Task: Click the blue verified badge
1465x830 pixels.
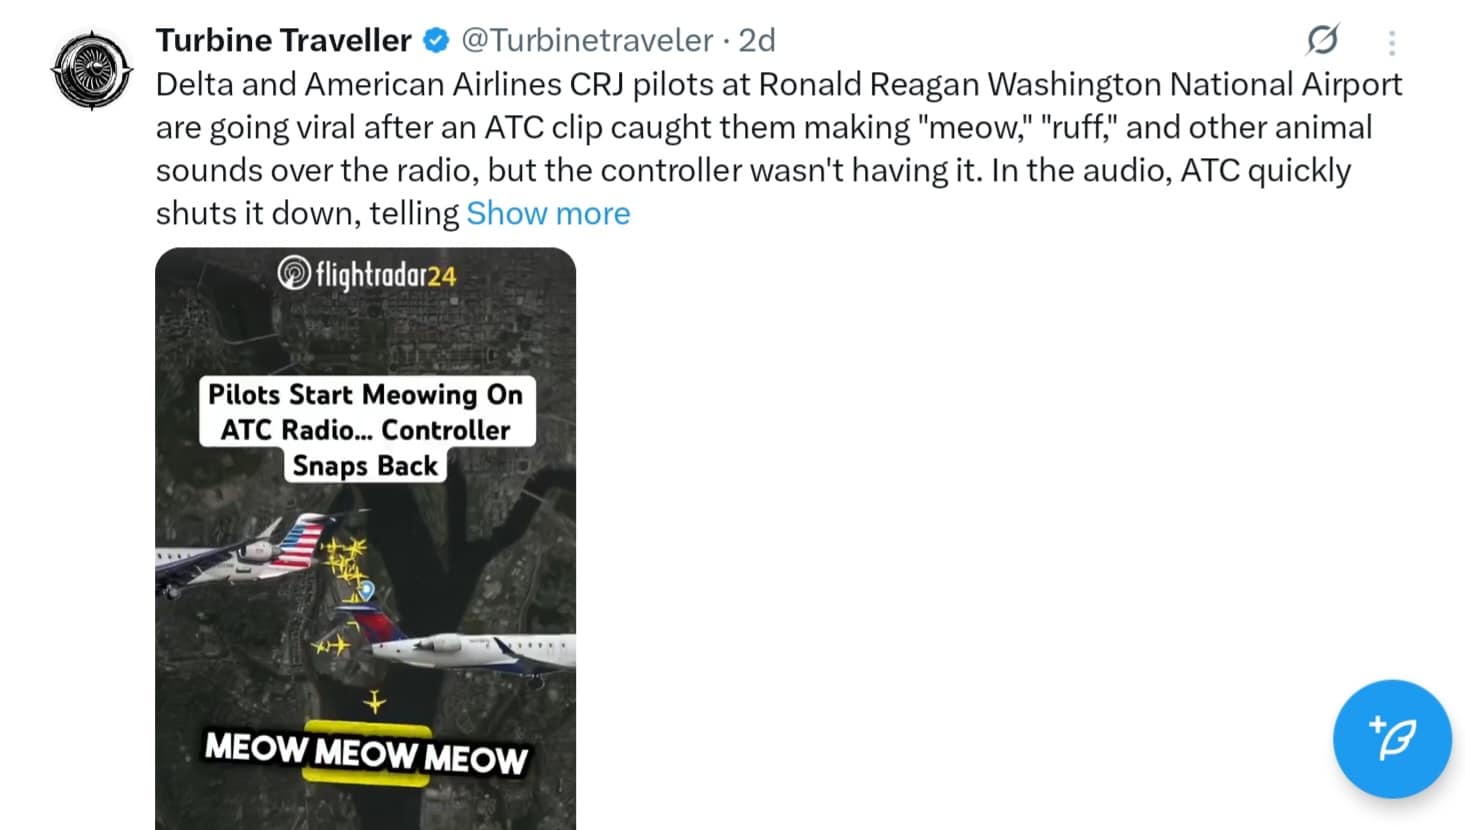Action: [x=436, y=40]
